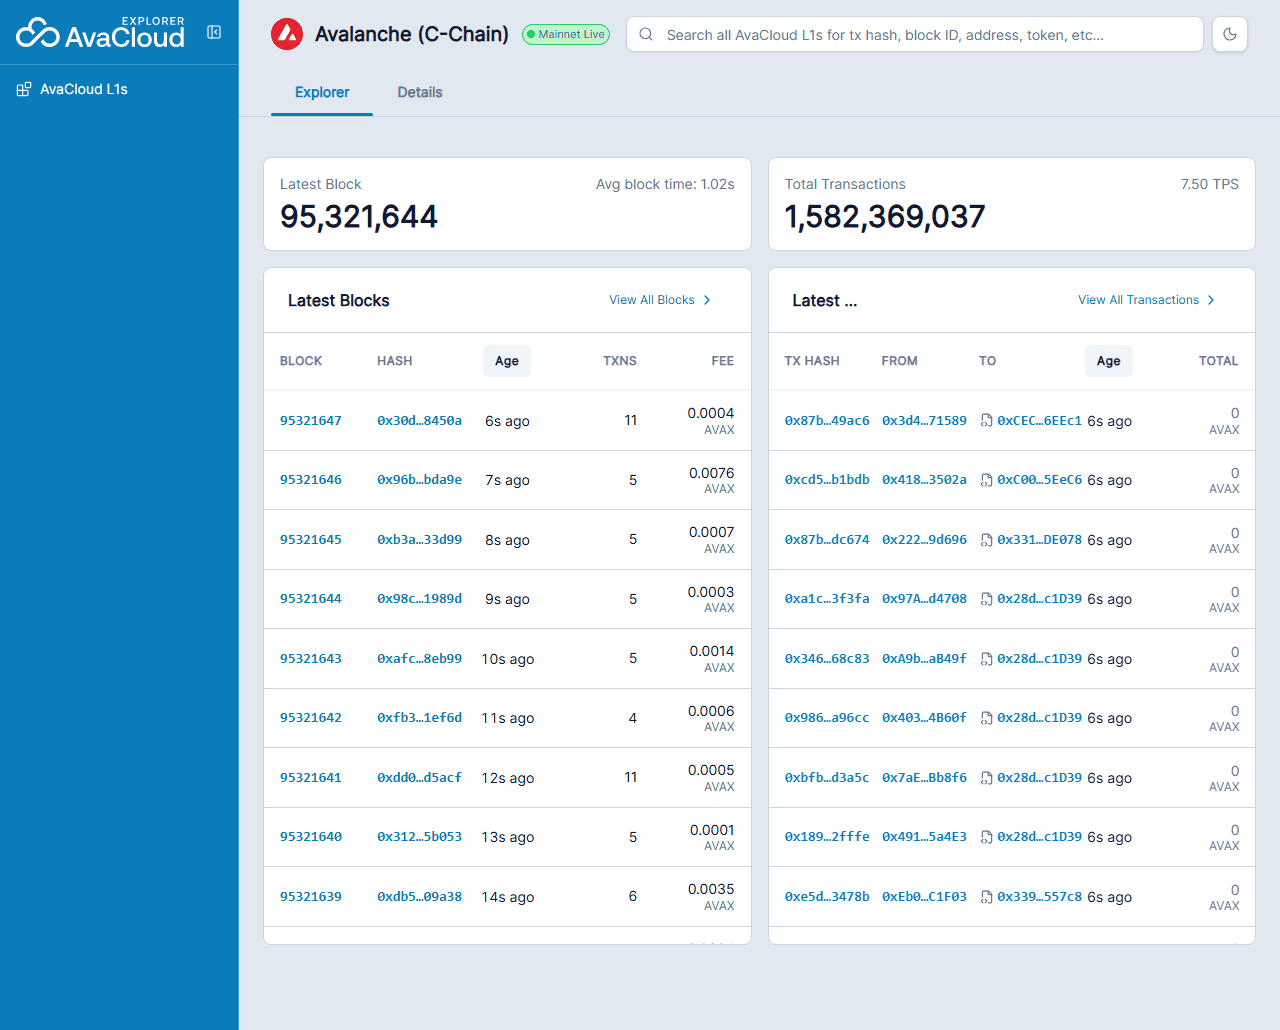Open sender address 0xA9b...aB49f
Viewport: 1280px width, 1030px height.
point(924,659)
